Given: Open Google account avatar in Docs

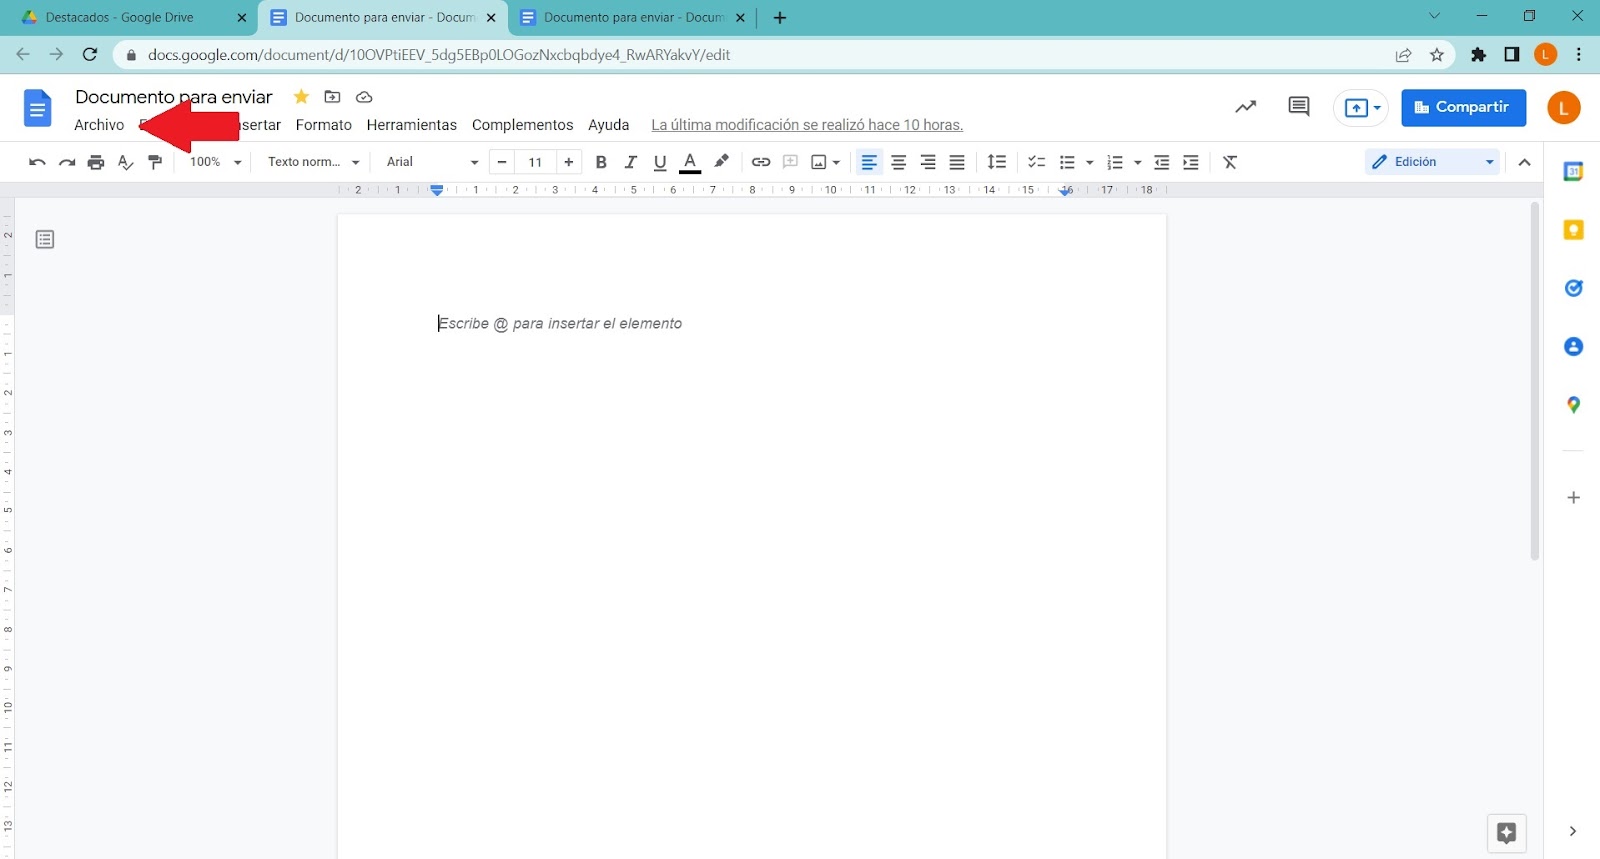Looking at the screenshot, I should 1564,108.
